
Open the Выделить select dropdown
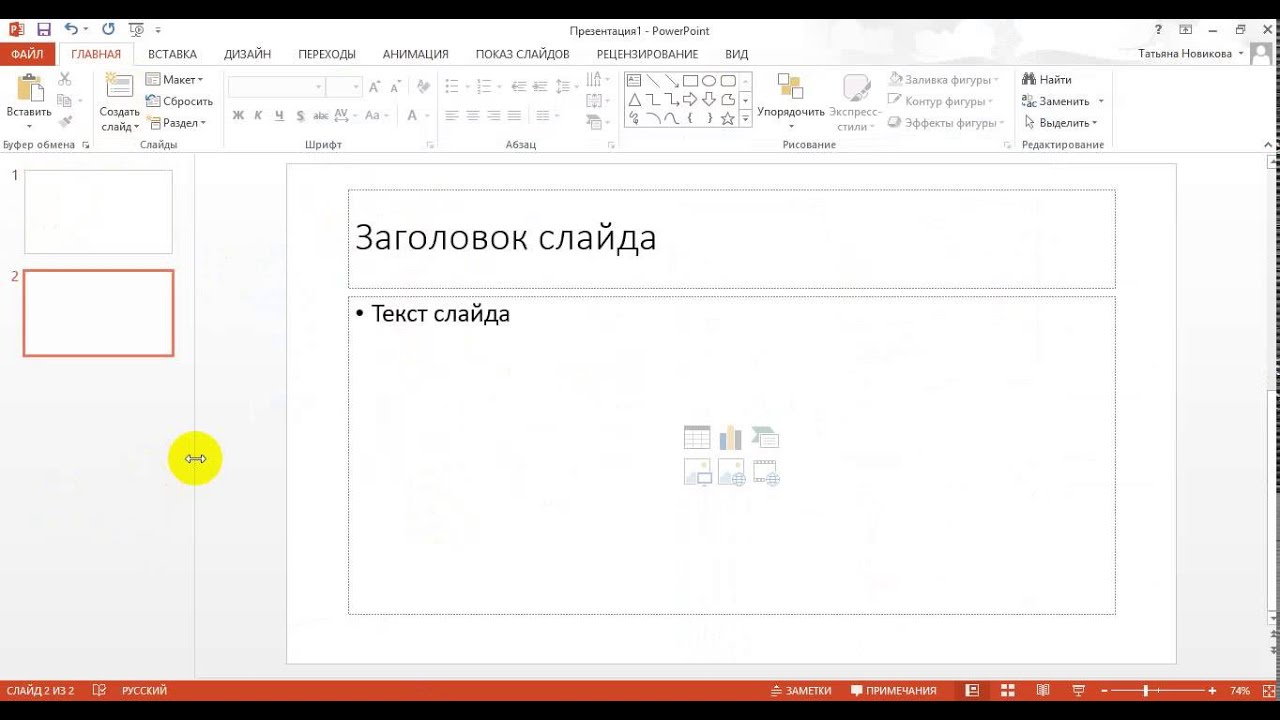(x=1060, y=123)
